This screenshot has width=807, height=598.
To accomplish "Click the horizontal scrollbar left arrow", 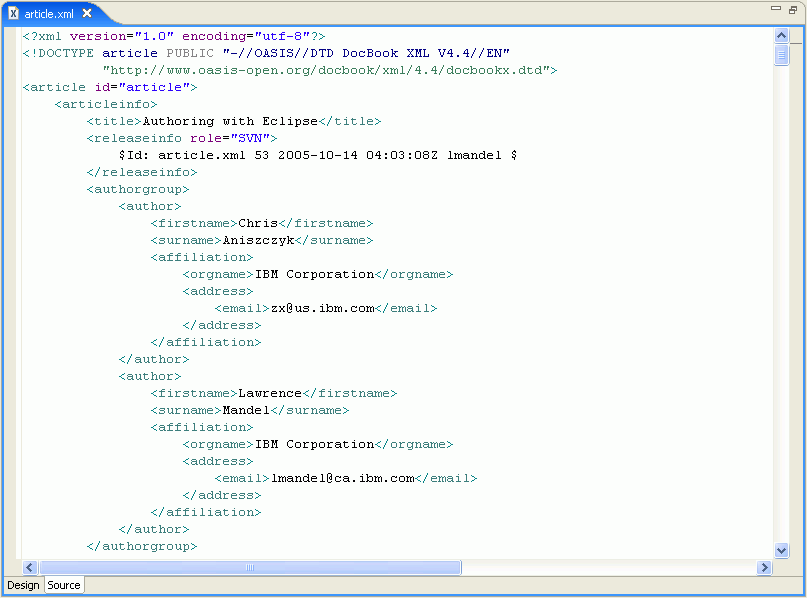I will coord(29,567).
